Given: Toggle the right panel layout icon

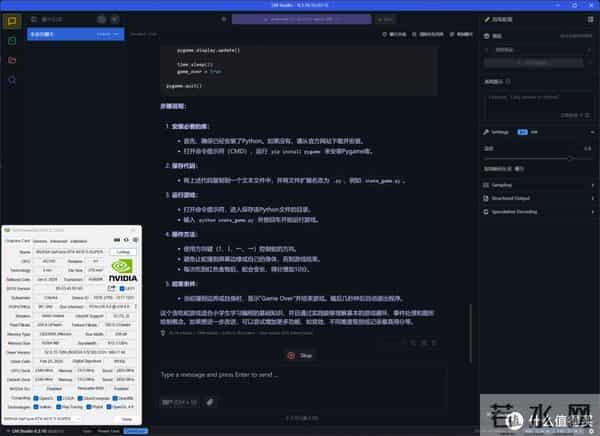Looking at the screenshot, I should (590, 20).
